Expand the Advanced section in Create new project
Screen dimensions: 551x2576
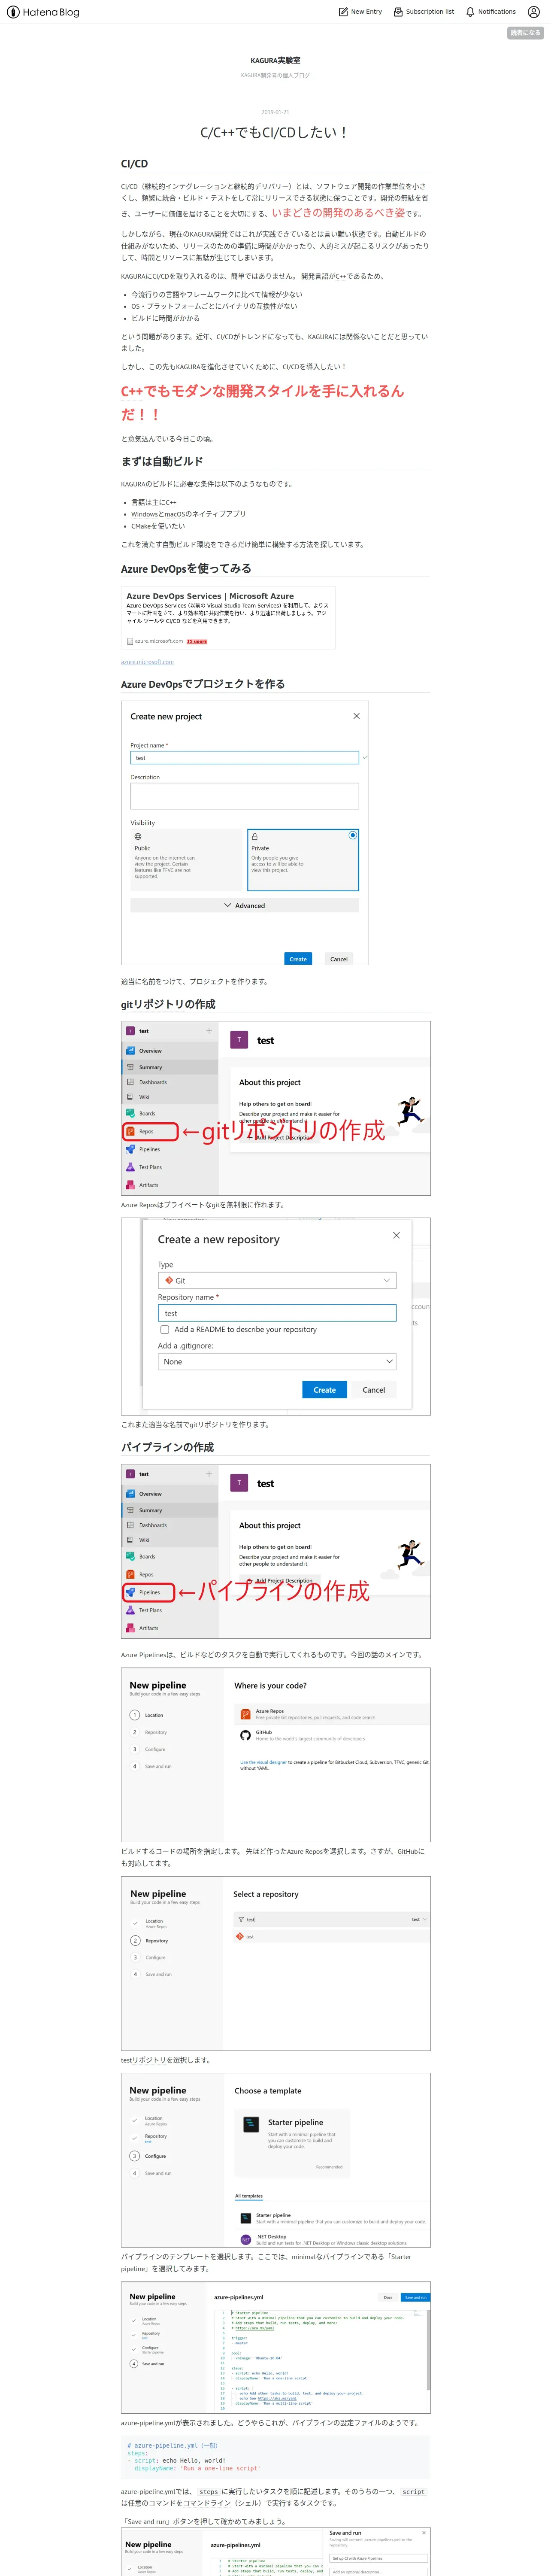coord(244,905)
